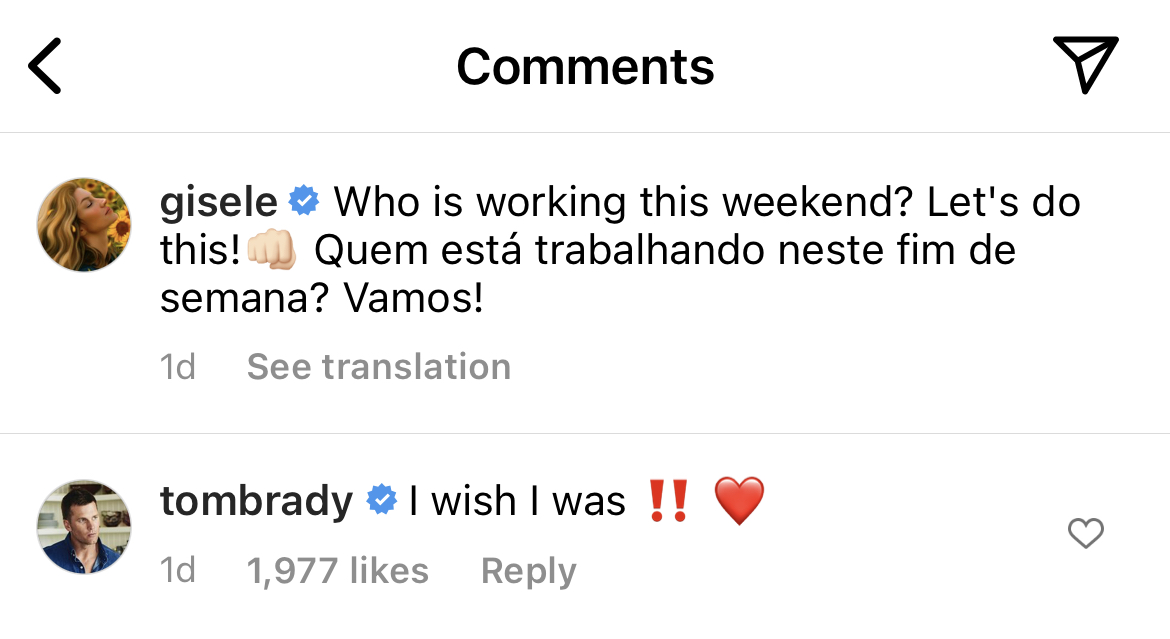Tap the paper plane share icon

click(x=1084, y=65)
